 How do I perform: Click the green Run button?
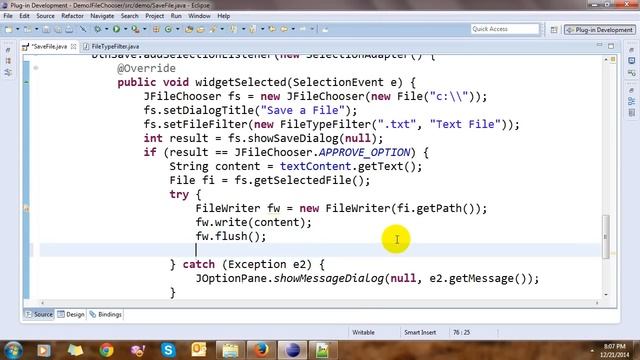coord(116,29)
